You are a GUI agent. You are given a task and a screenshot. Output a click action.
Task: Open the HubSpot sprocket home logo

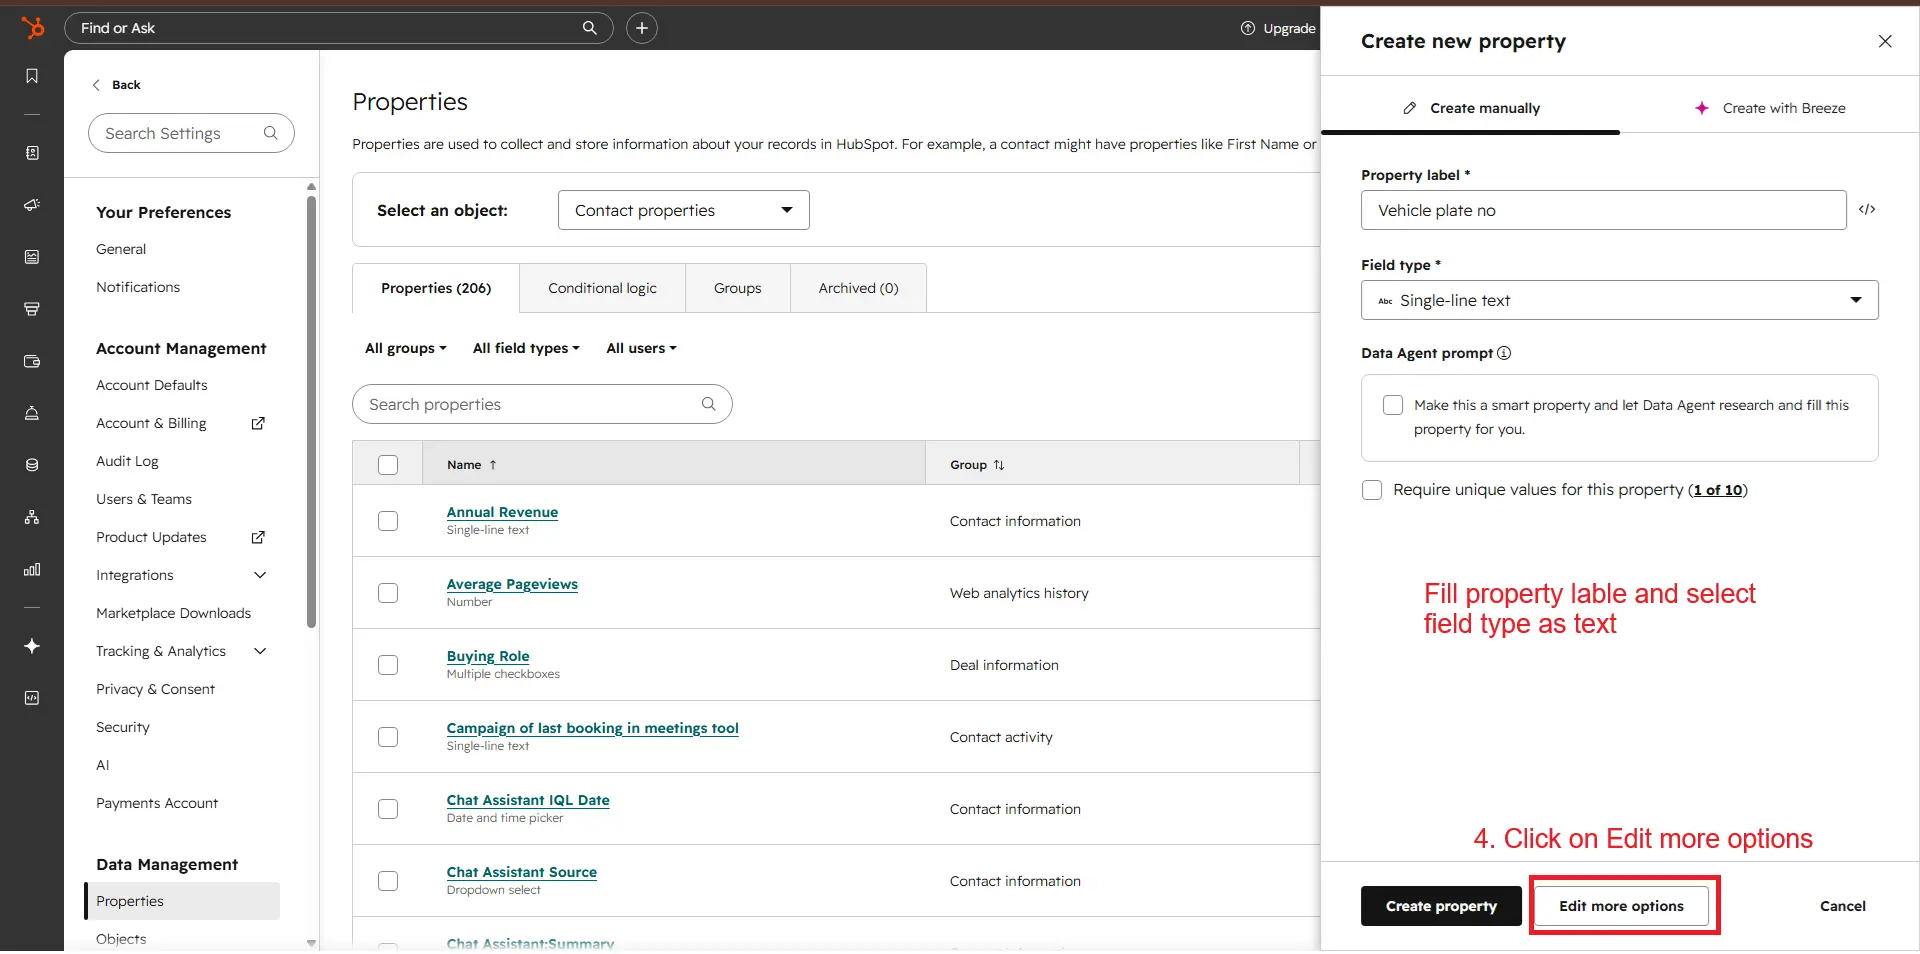[x=32, y=28]
